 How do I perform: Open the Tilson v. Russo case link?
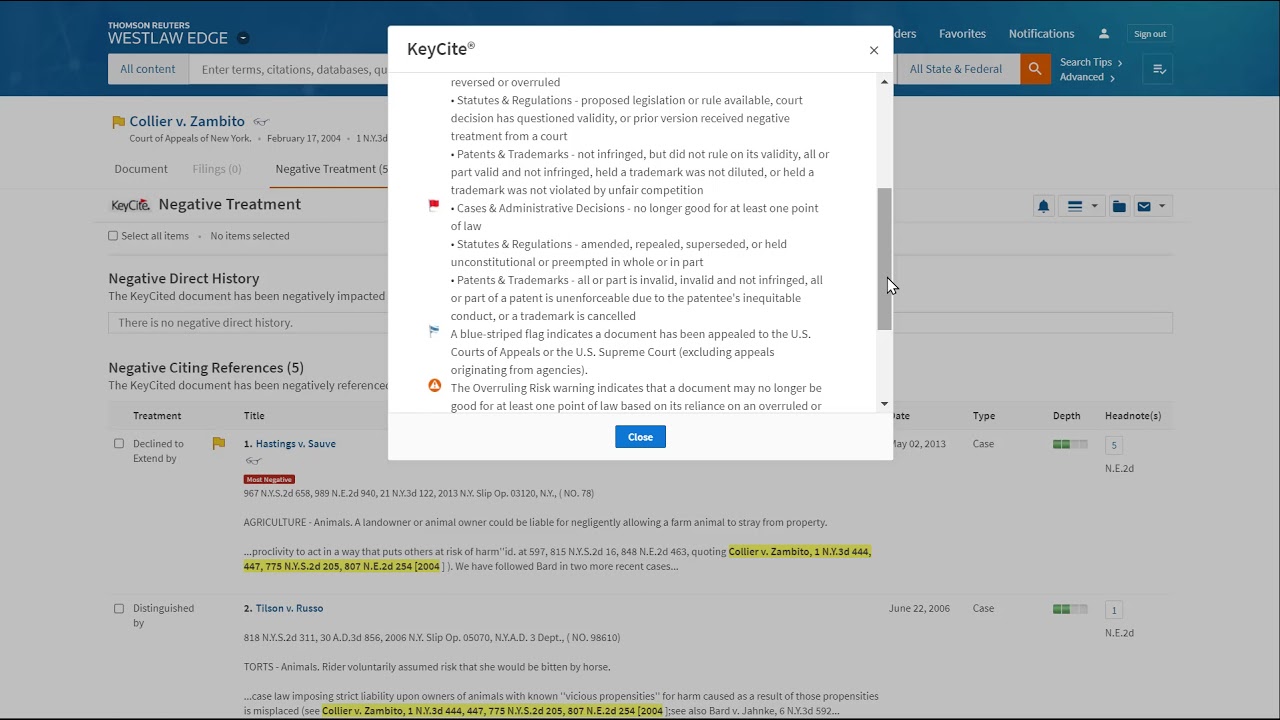click(x=289, y=608)
